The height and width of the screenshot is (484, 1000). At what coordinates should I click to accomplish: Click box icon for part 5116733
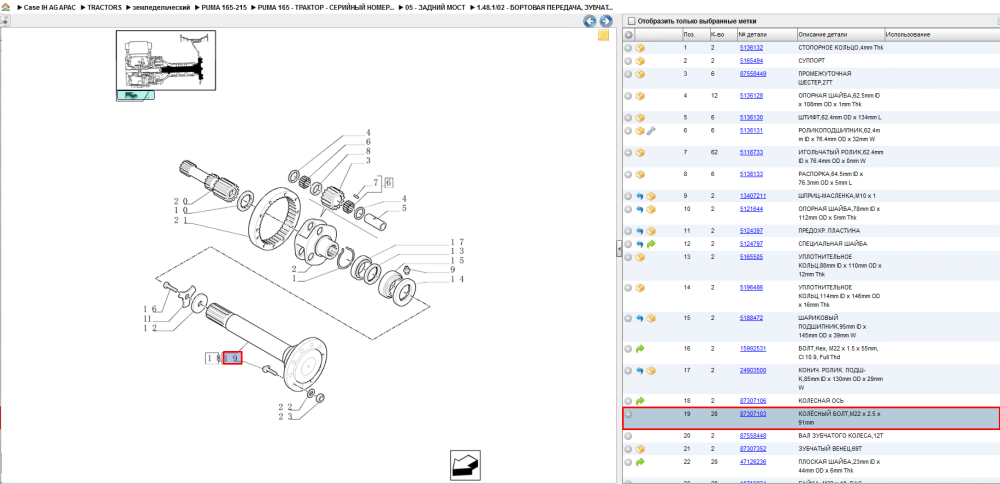tap(640, 152)
